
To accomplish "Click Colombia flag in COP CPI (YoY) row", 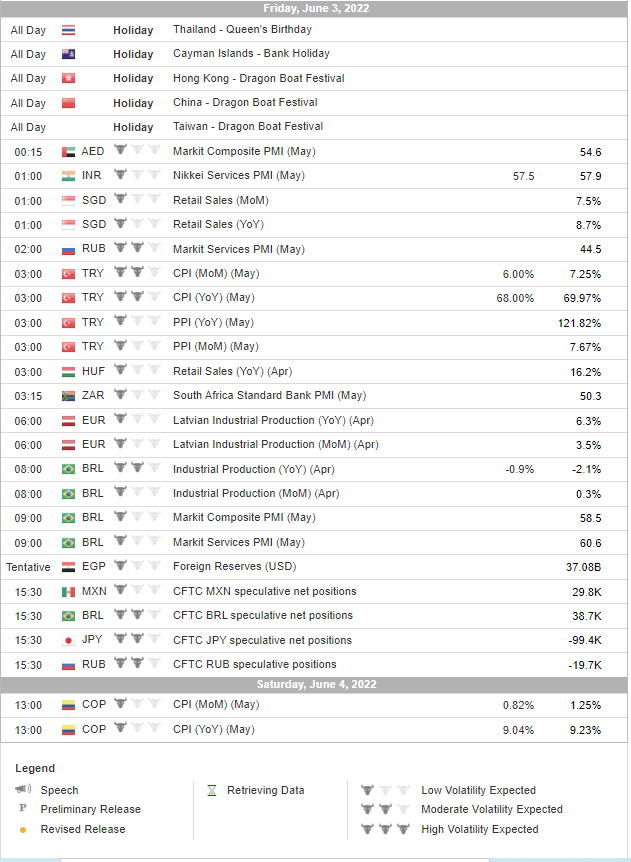I will [68, 731].
